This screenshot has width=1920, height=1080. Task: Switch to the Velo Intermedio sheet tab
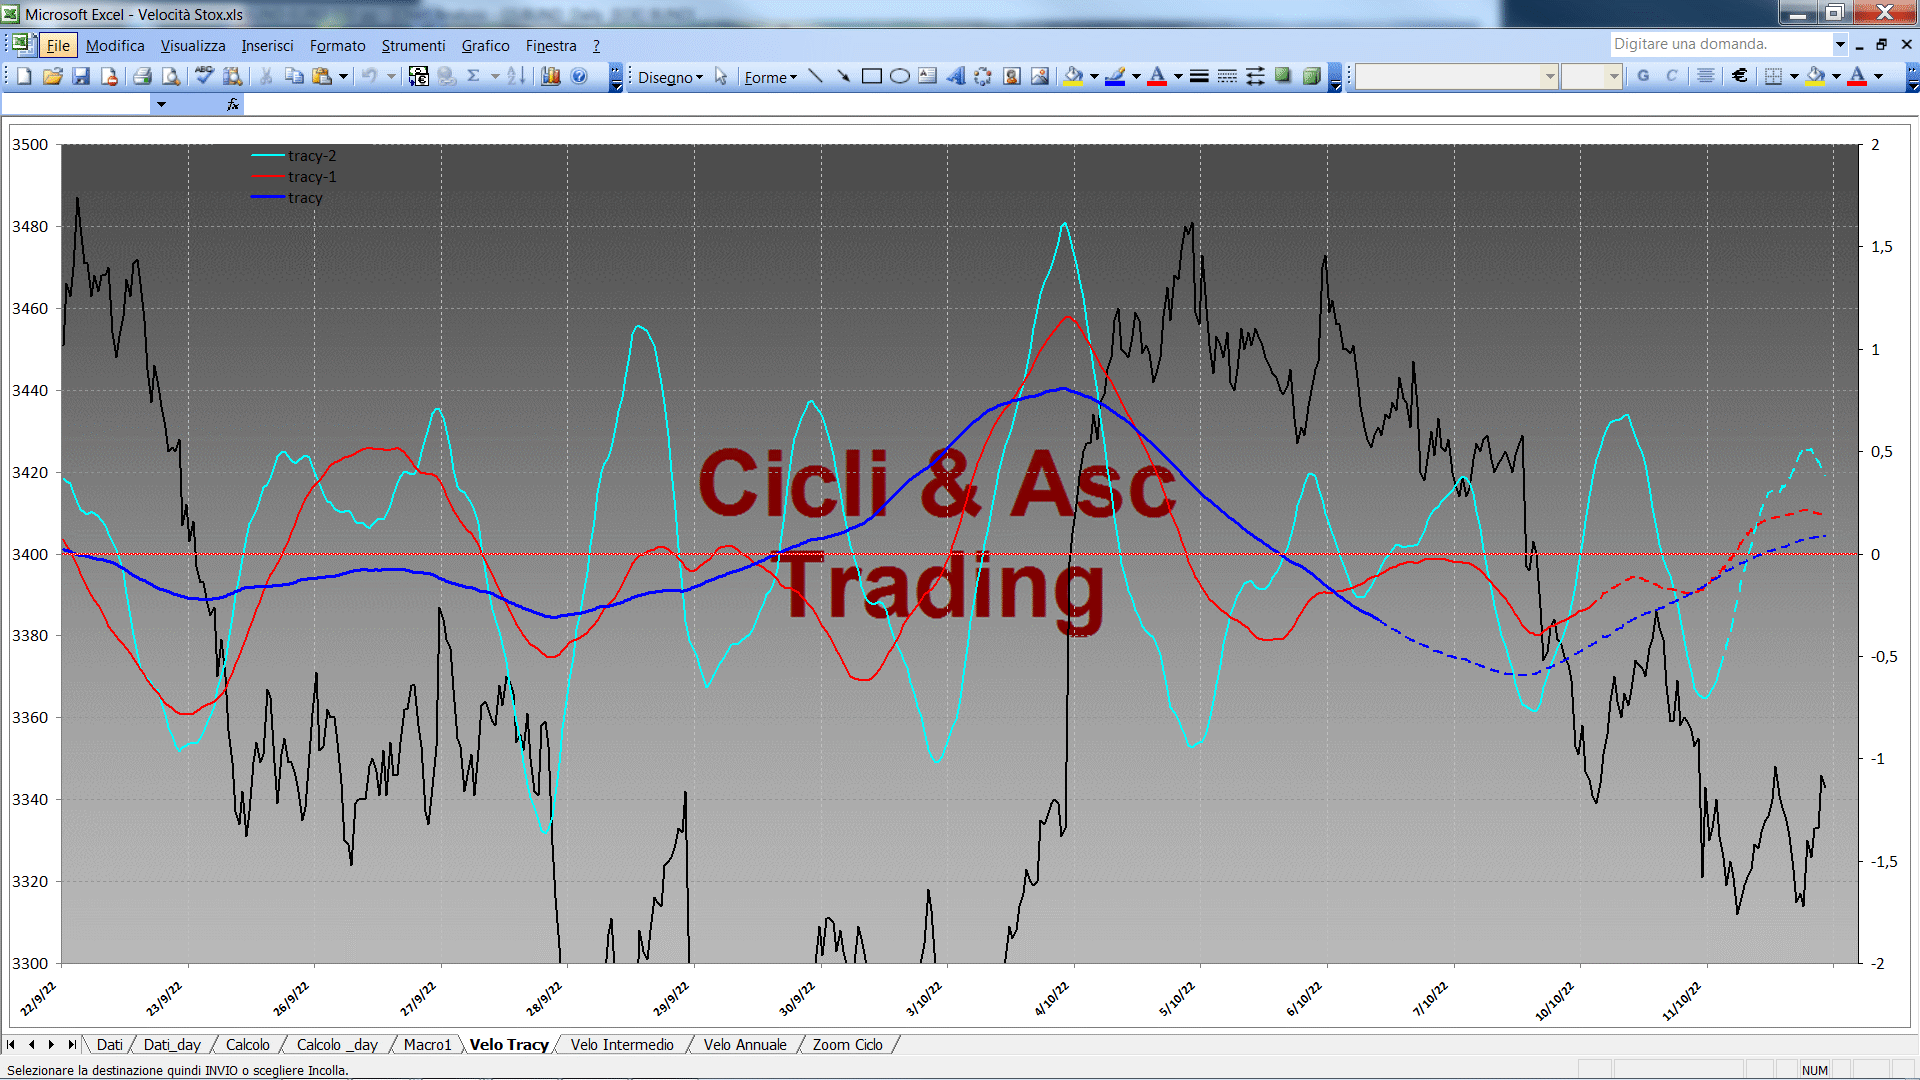[622, 1044]
